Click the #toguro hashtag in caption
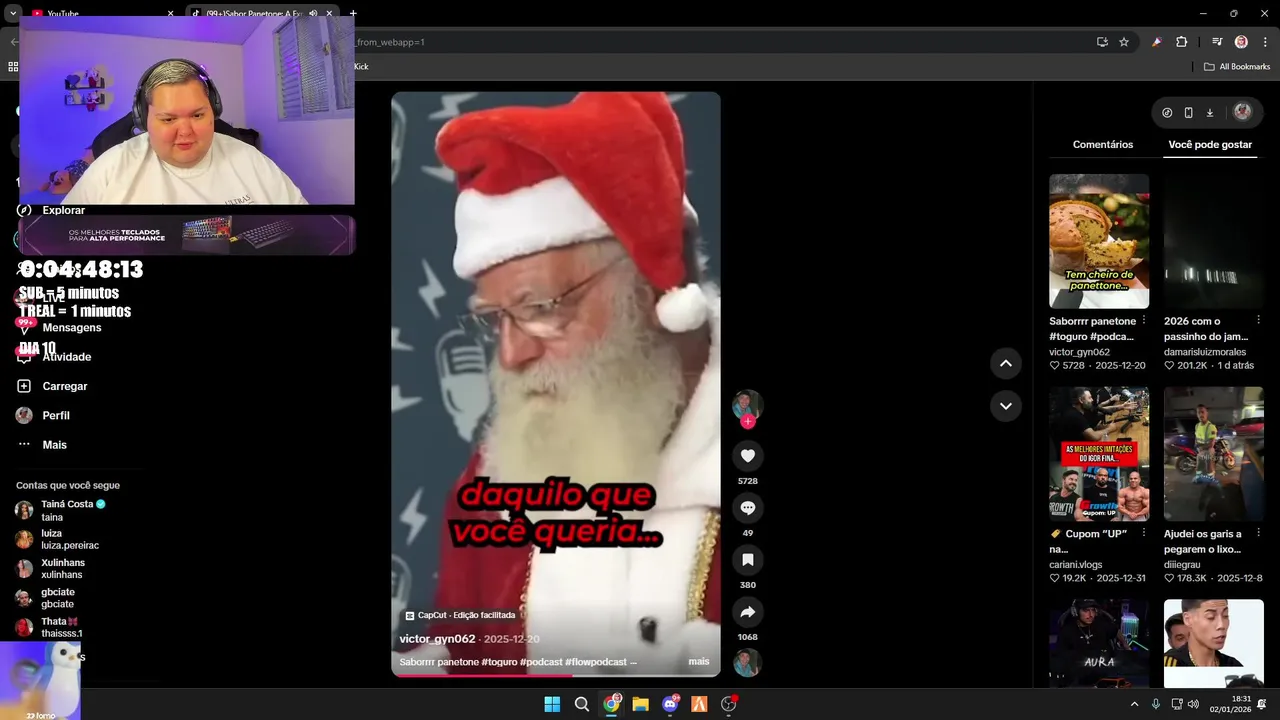1280x720 pixels. pos(499,662)
